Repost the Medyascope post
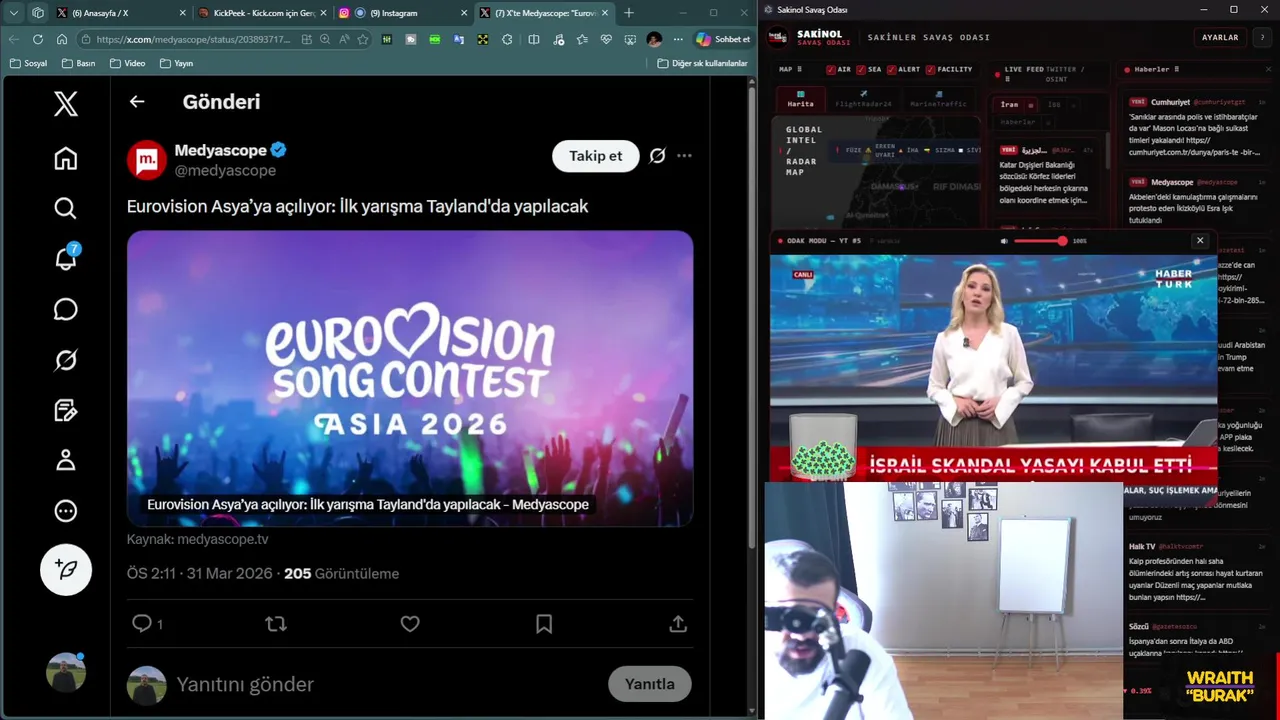 tap(276, 623)
